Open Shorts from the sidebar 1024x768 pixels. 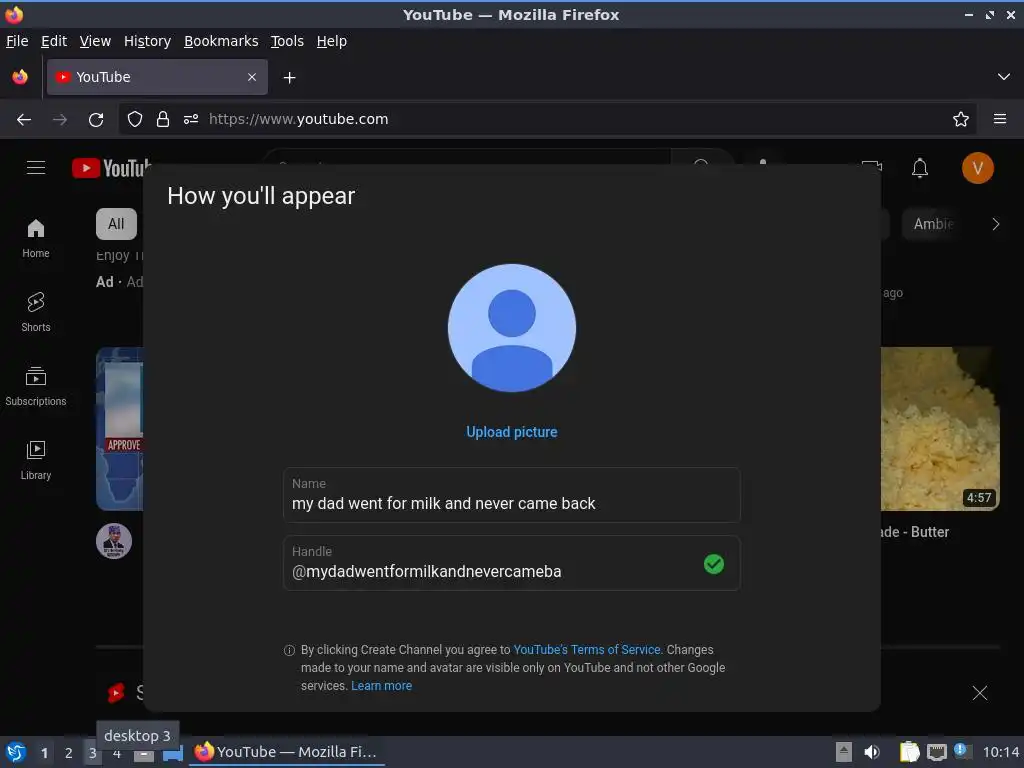36,312
